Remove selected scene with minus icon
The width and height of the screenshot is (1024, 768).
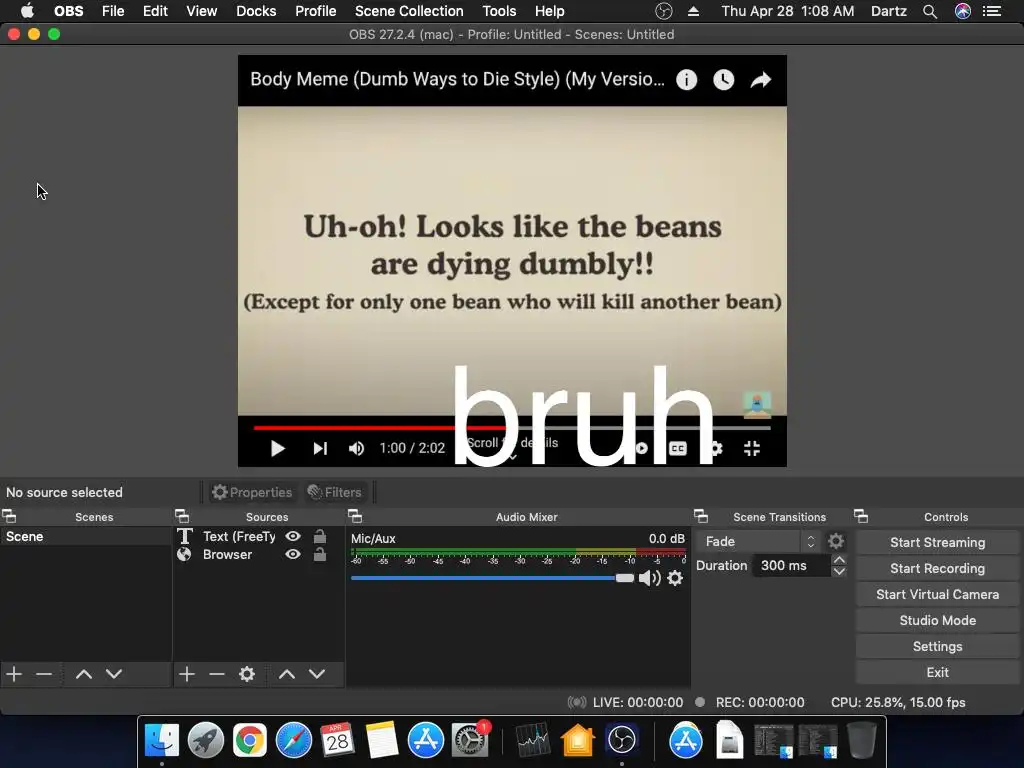point(44,674)
